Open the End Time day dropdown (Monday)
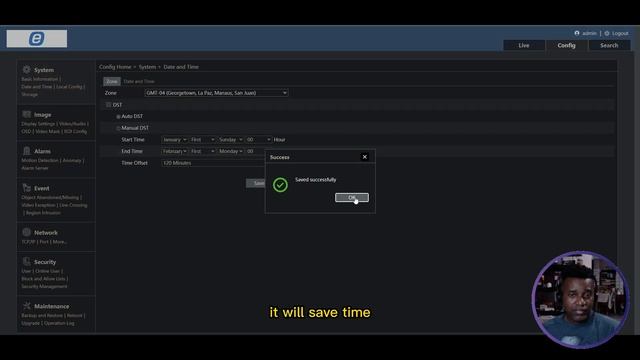 [x=231, y=151]
